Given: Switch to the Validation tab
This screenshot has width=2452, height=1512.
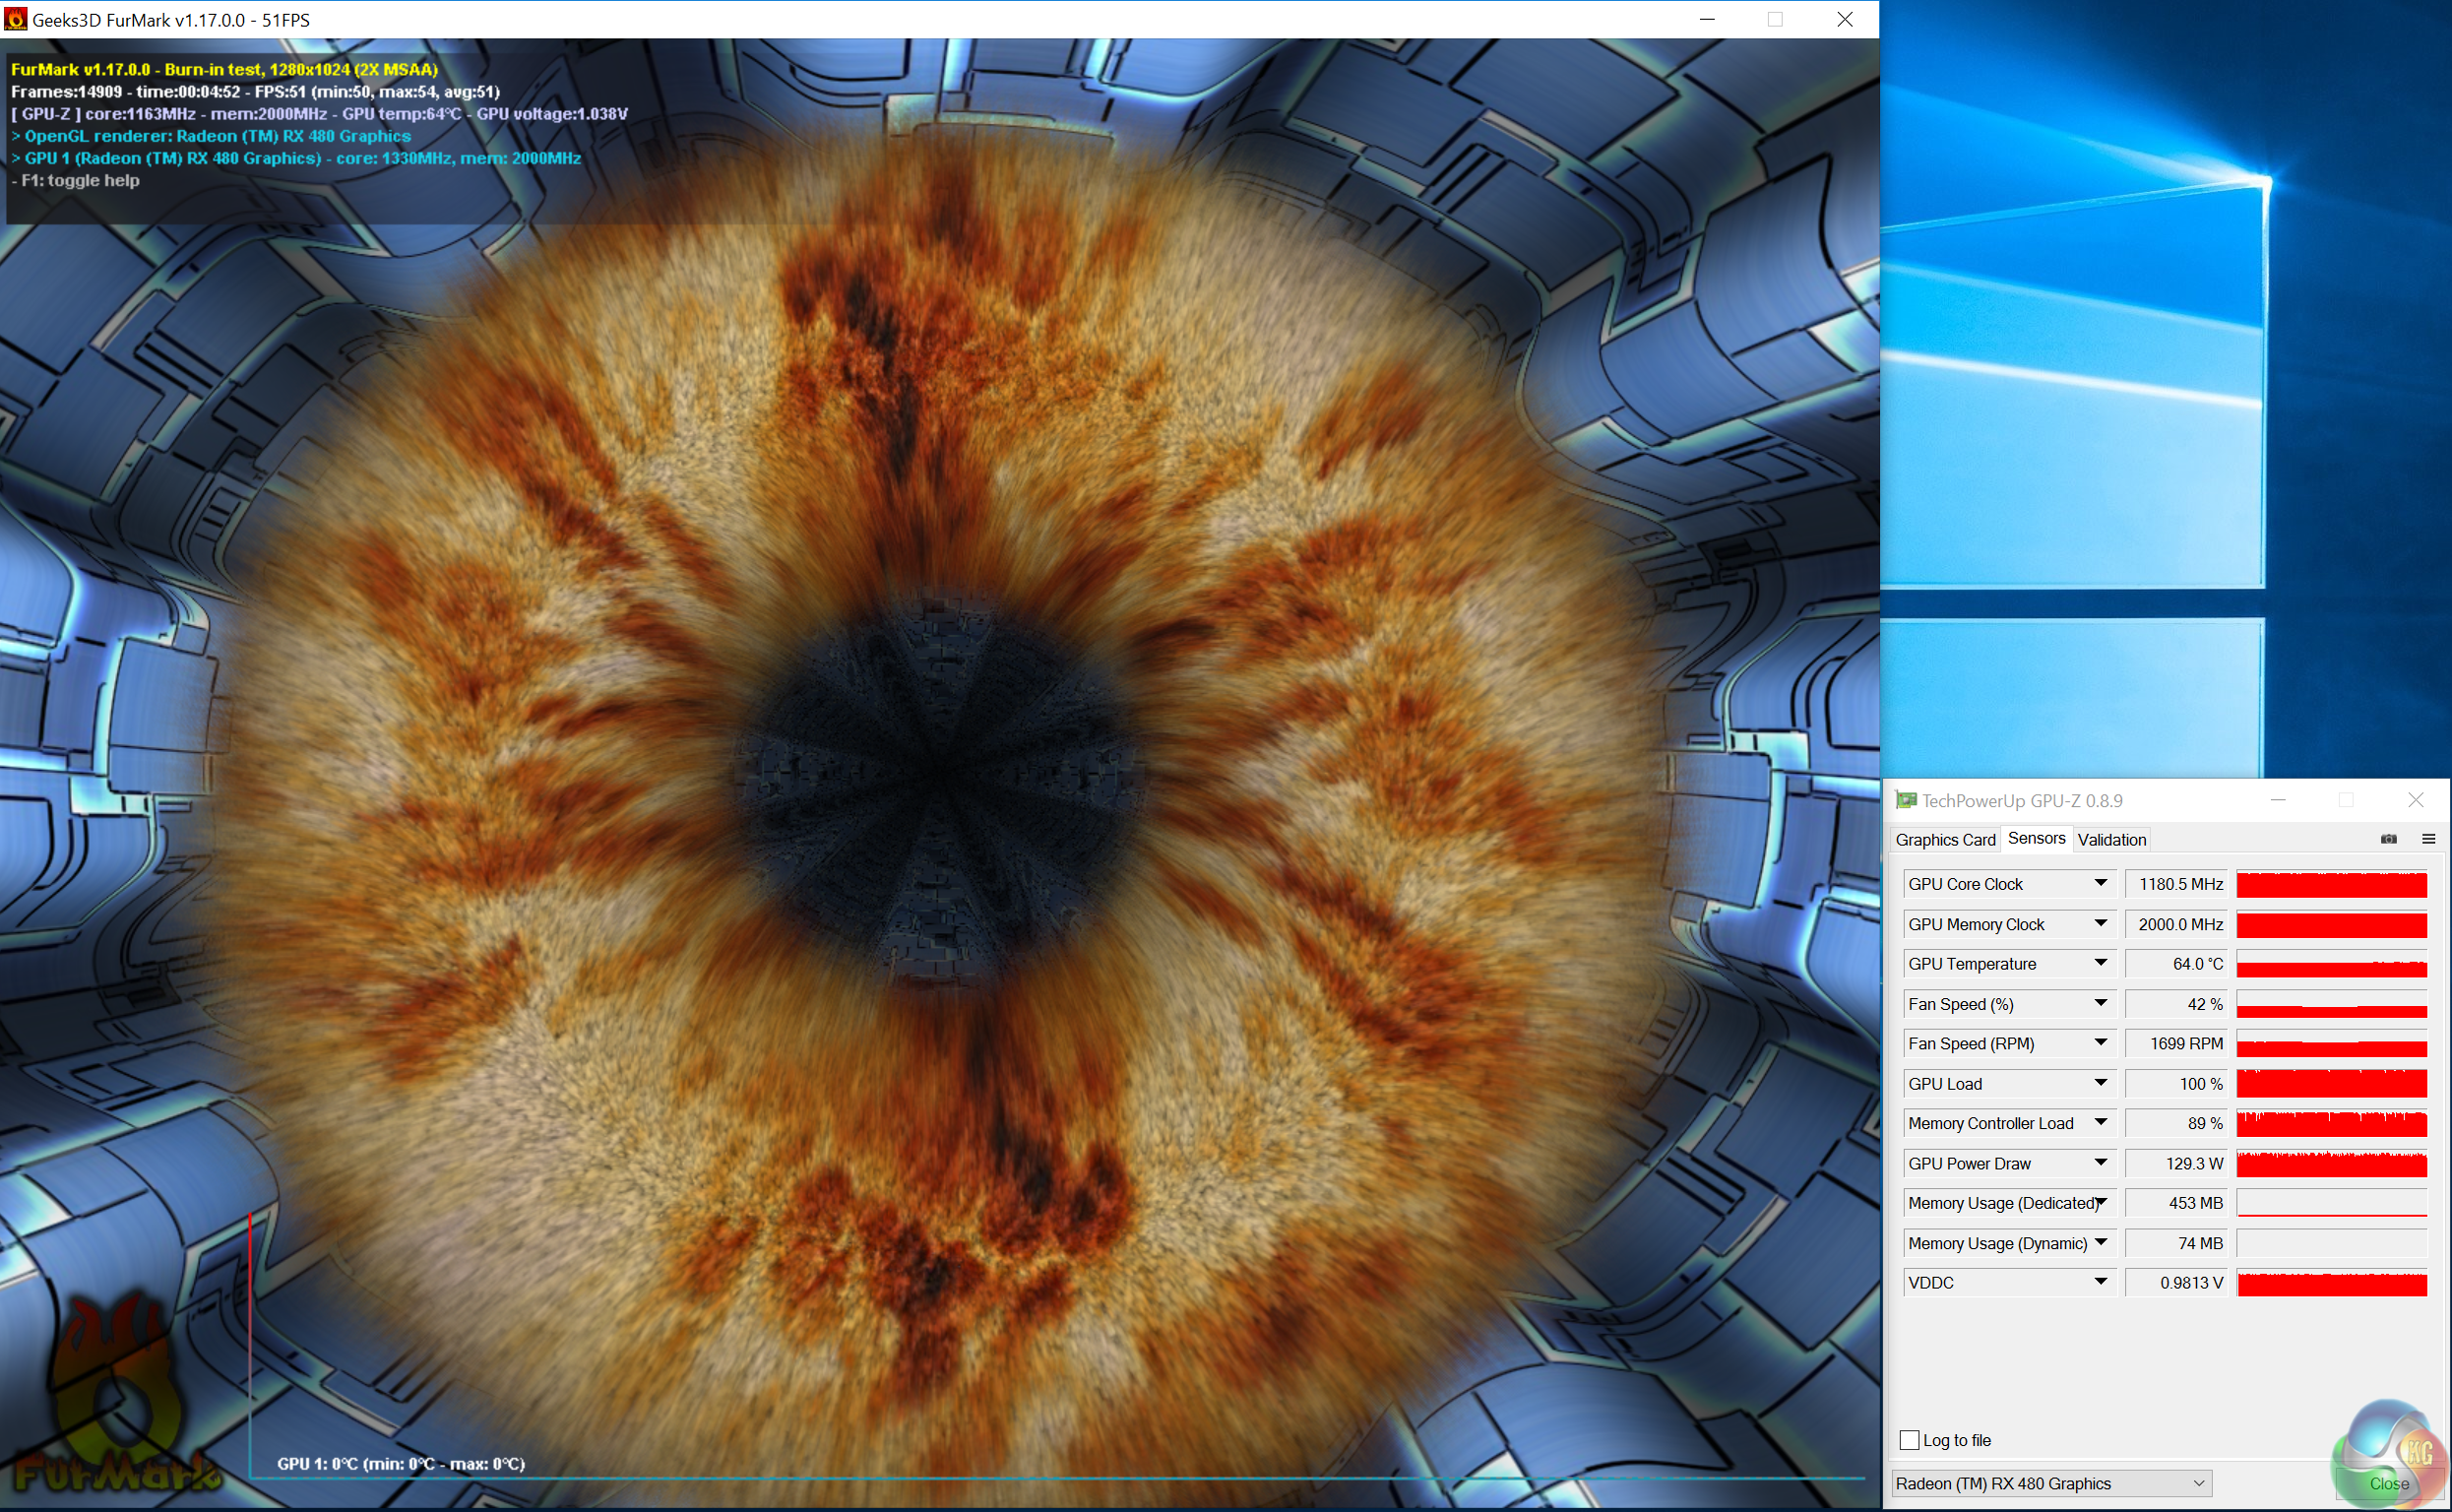Looking at the screenshot, I should click(2111, 840).
